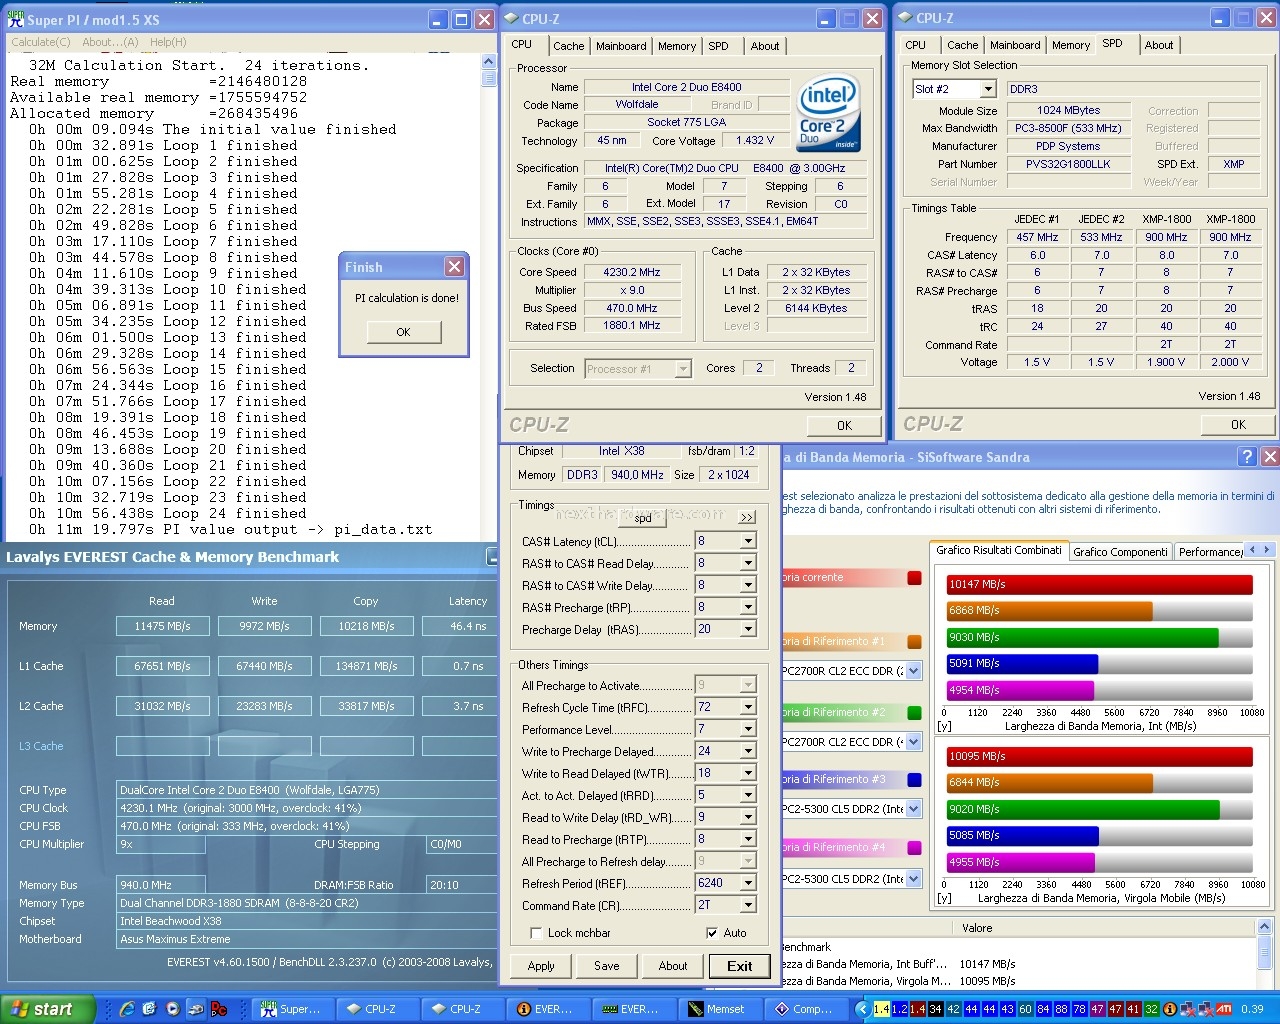Click the Sandra help question-mark button

coord(1247,457)
